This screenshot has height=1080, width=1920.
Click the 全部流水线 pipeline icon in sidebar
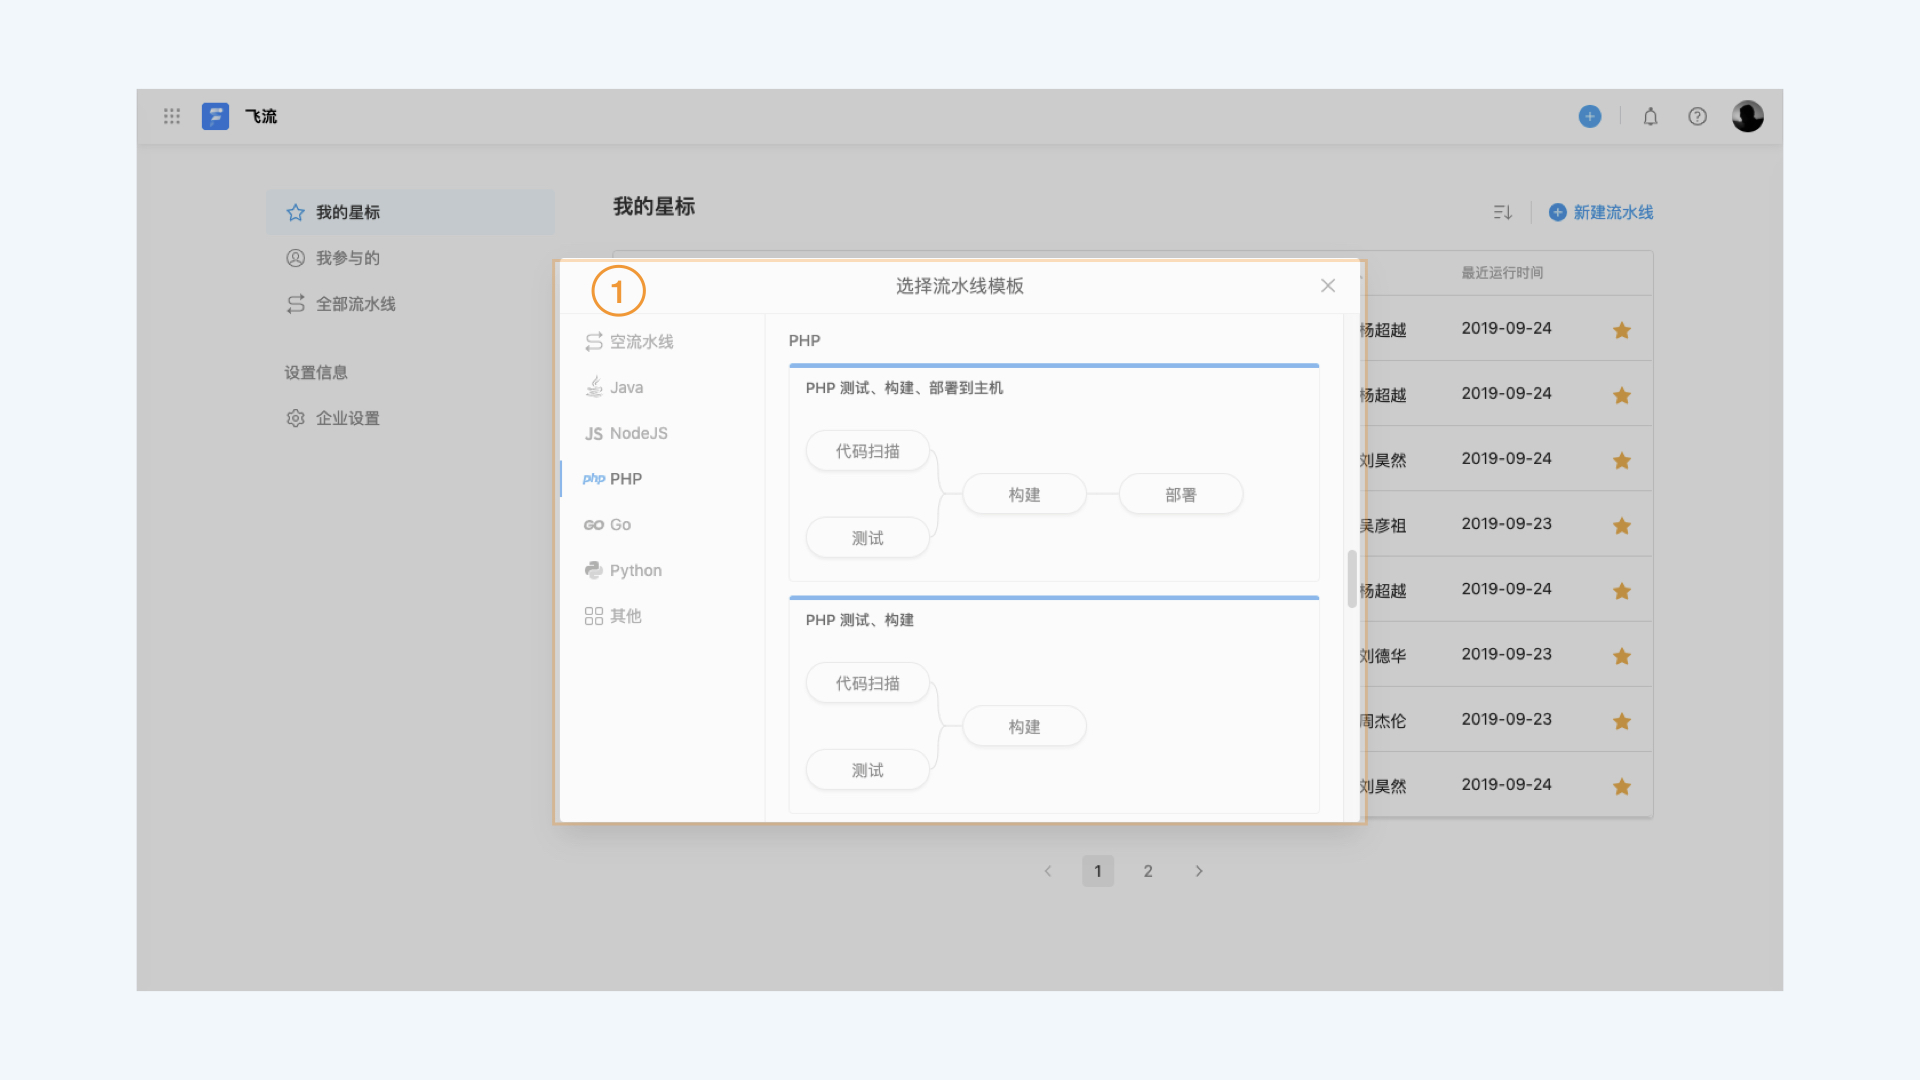tap(295, 304)
